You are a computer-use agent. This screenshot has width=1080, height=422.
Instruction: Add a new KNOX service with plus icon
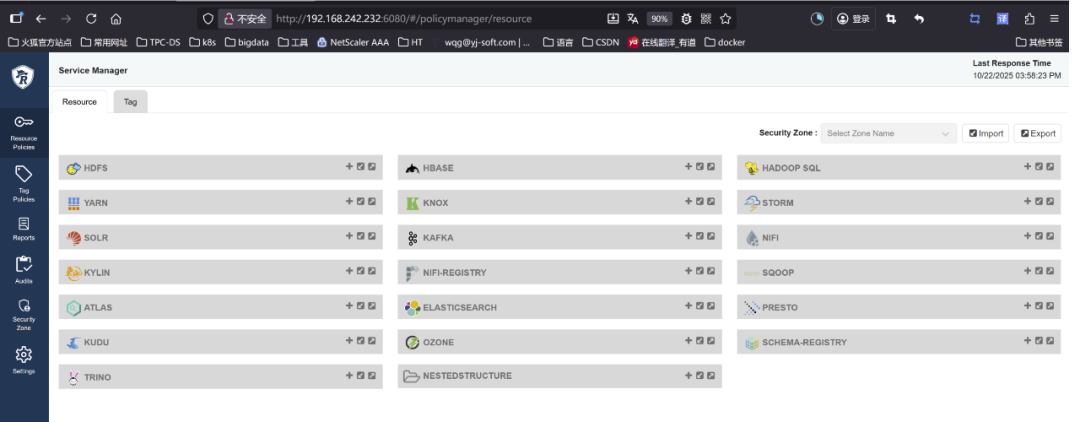688,202
